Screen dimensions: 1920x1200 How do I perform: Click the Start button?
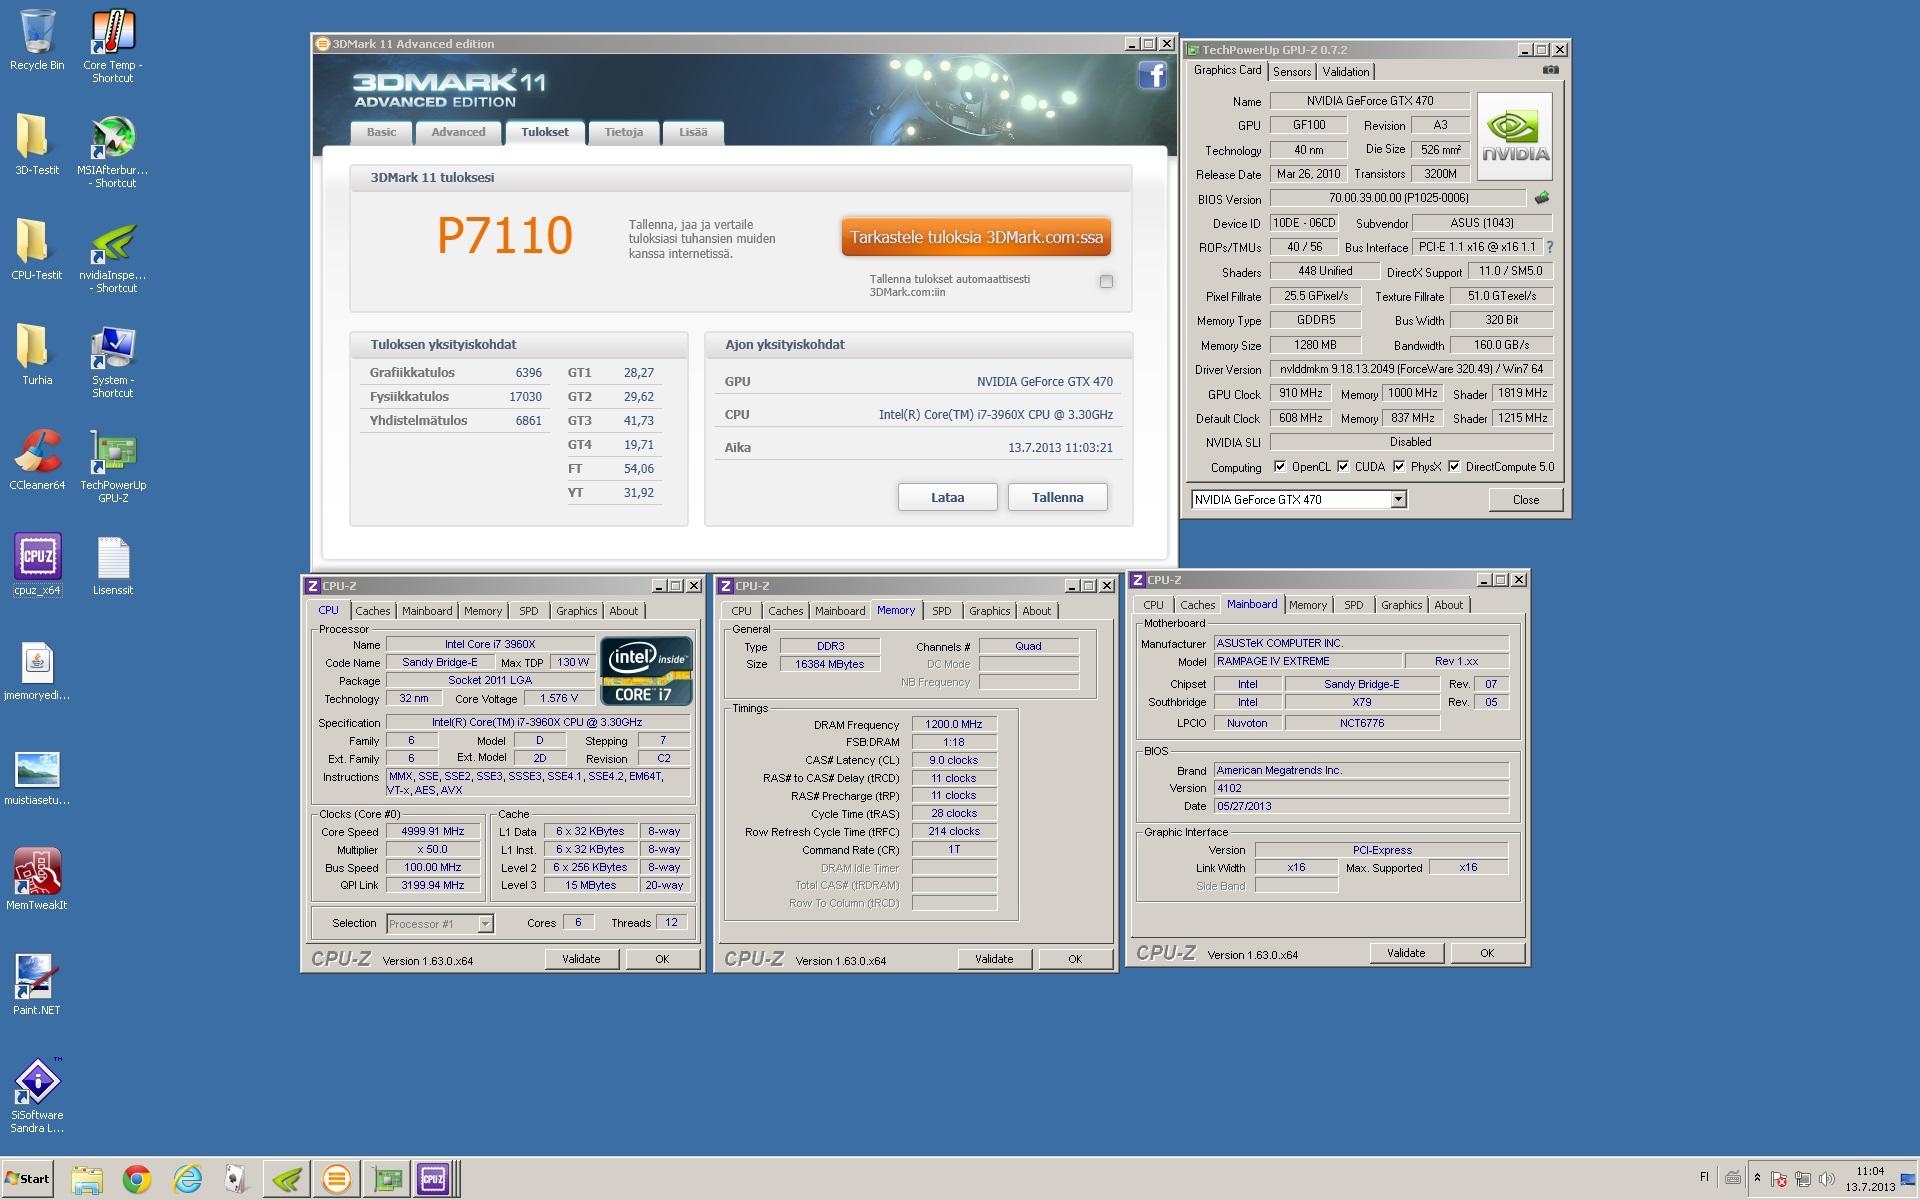click(27, 1179)
